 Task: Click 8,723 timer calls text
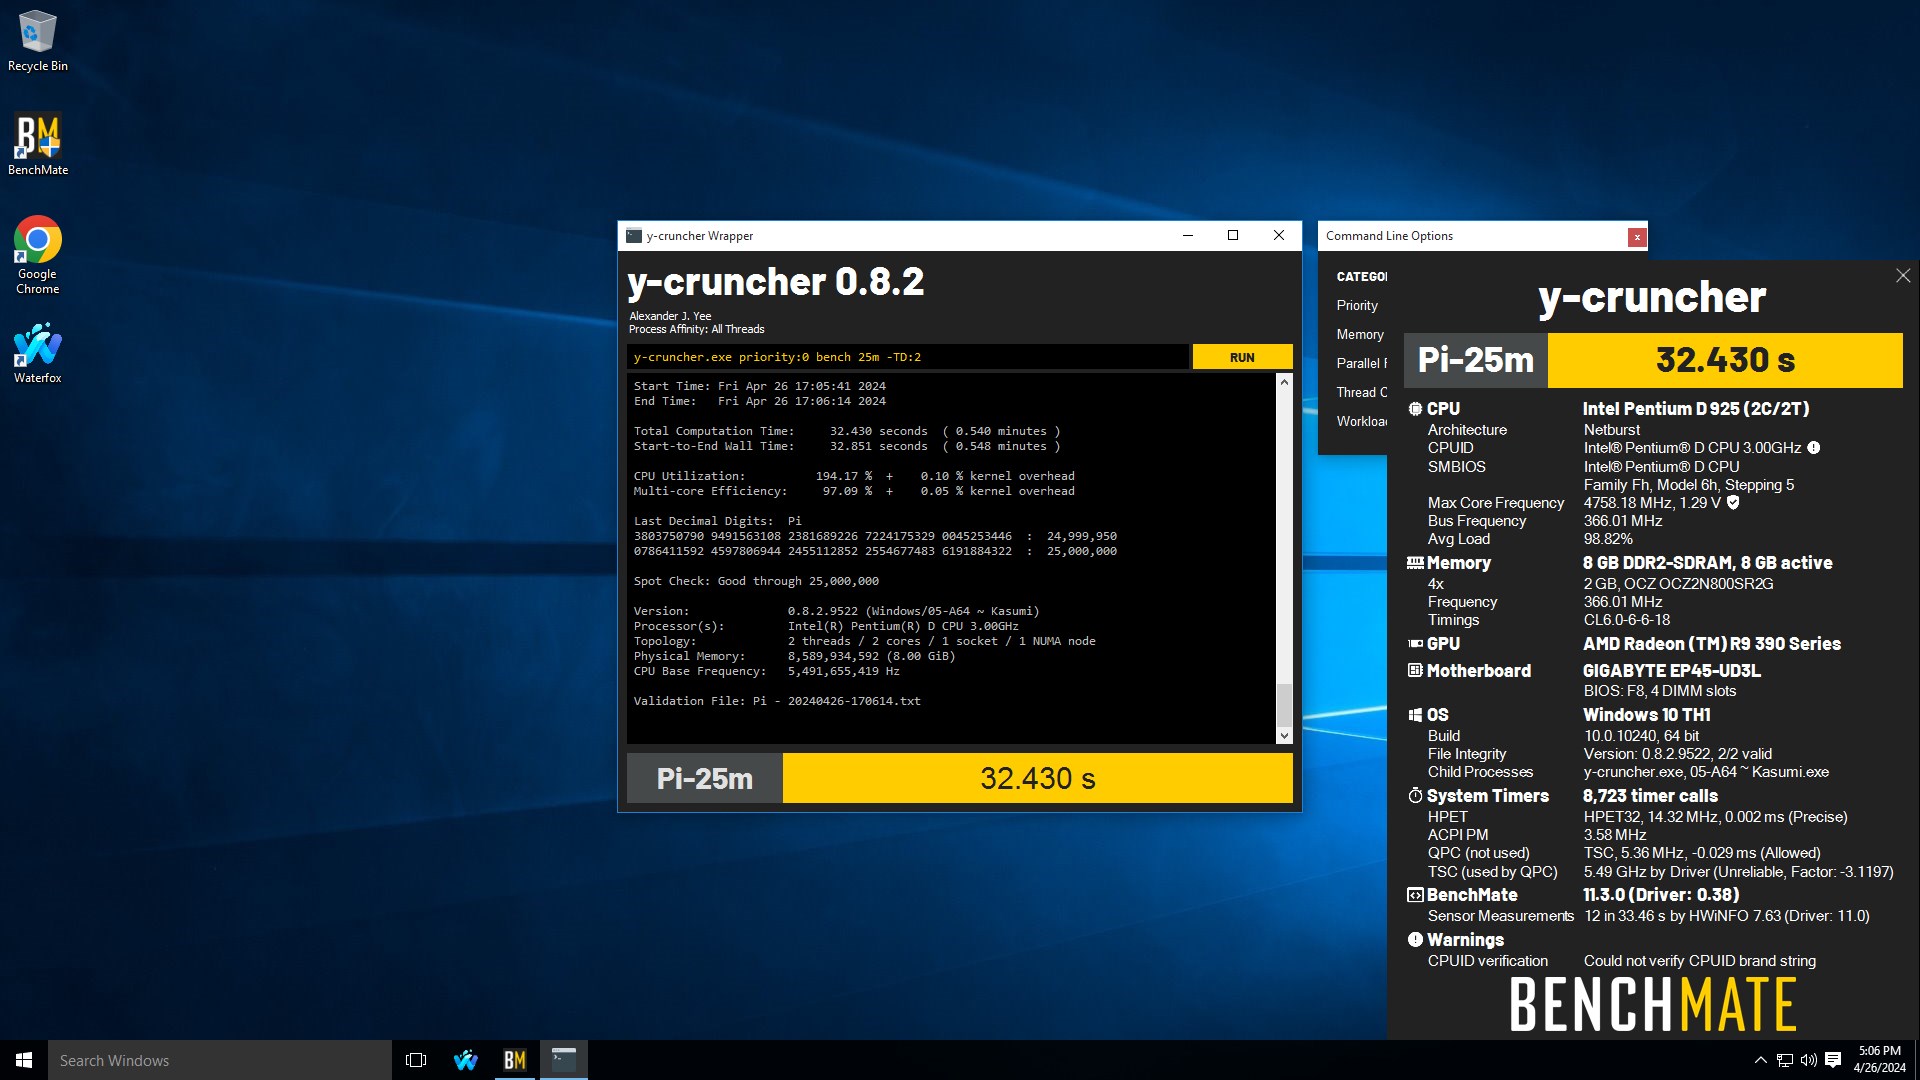coord(1650,796)
